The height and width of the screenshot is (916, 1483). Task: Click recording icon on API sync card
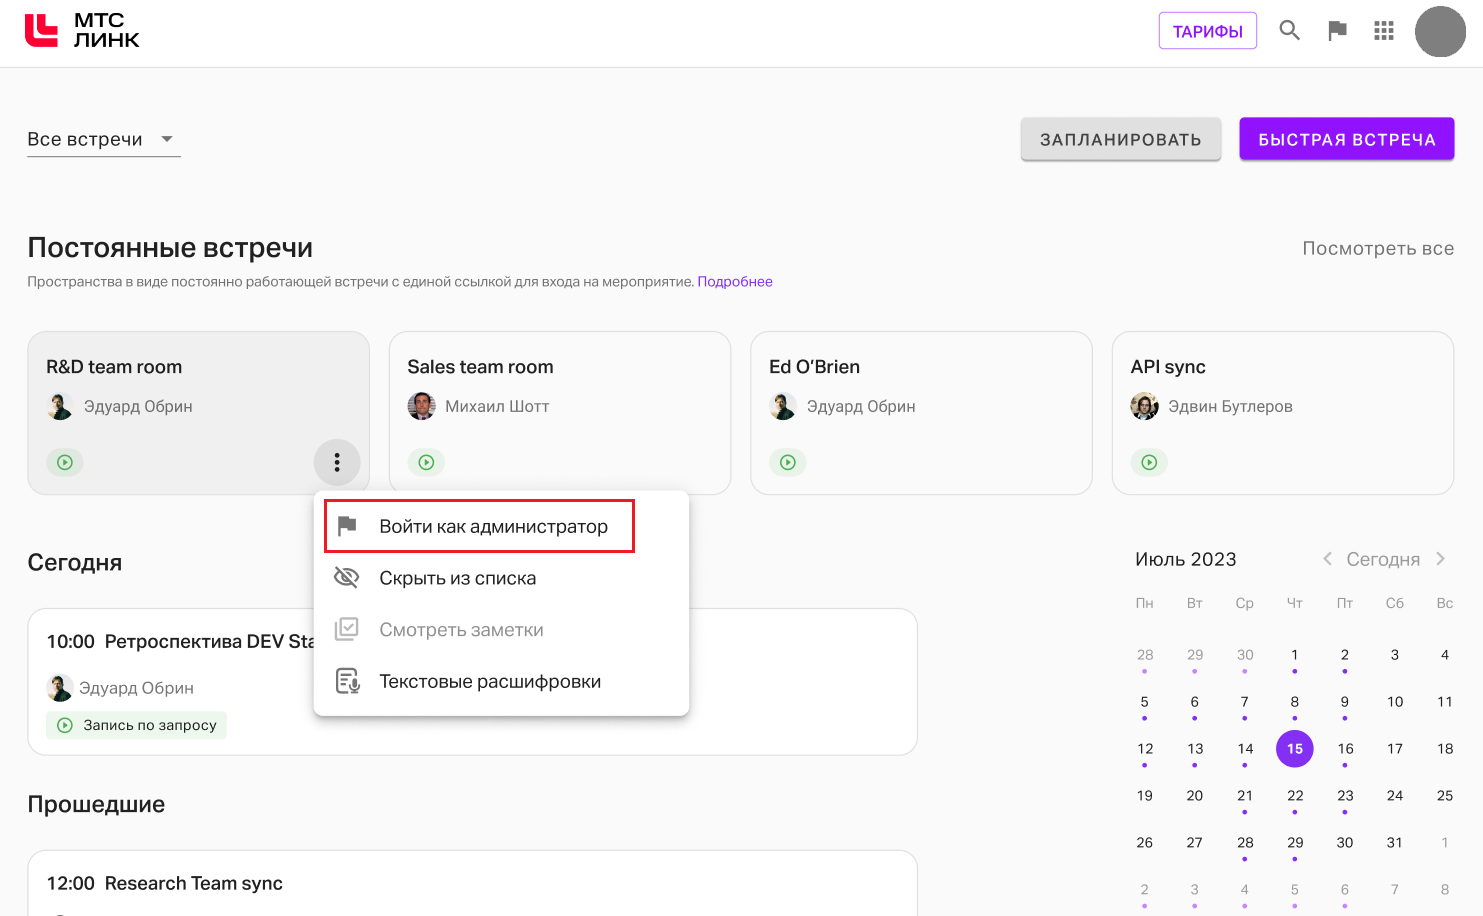1149,462
